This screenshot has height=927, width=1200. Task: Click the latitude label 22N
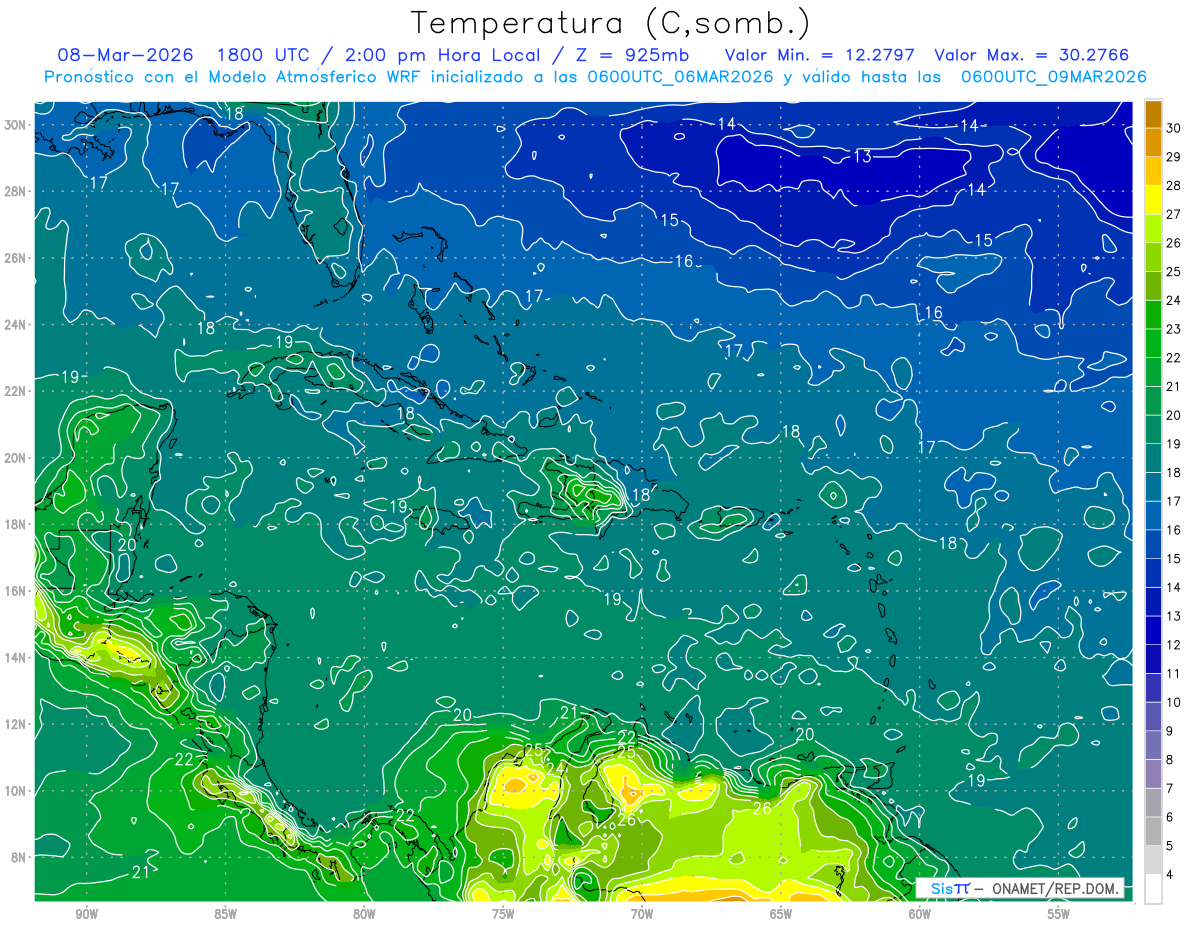point(16,391)
